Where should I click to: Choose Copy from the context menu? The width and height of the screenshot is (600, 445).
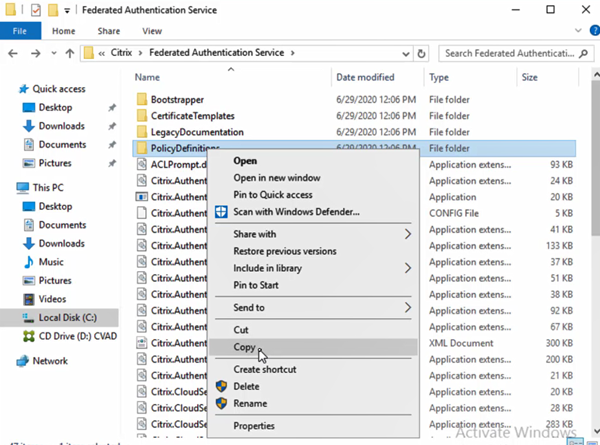point(244,347)
